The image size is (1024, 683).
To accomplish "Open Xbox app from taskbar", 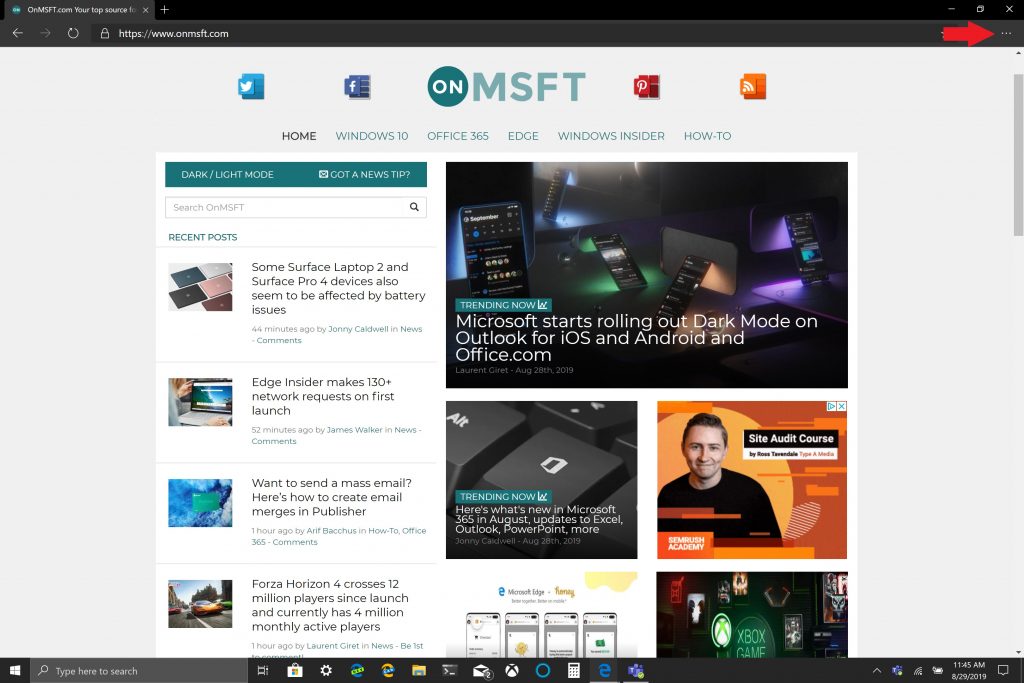I will tap(512, 671).
